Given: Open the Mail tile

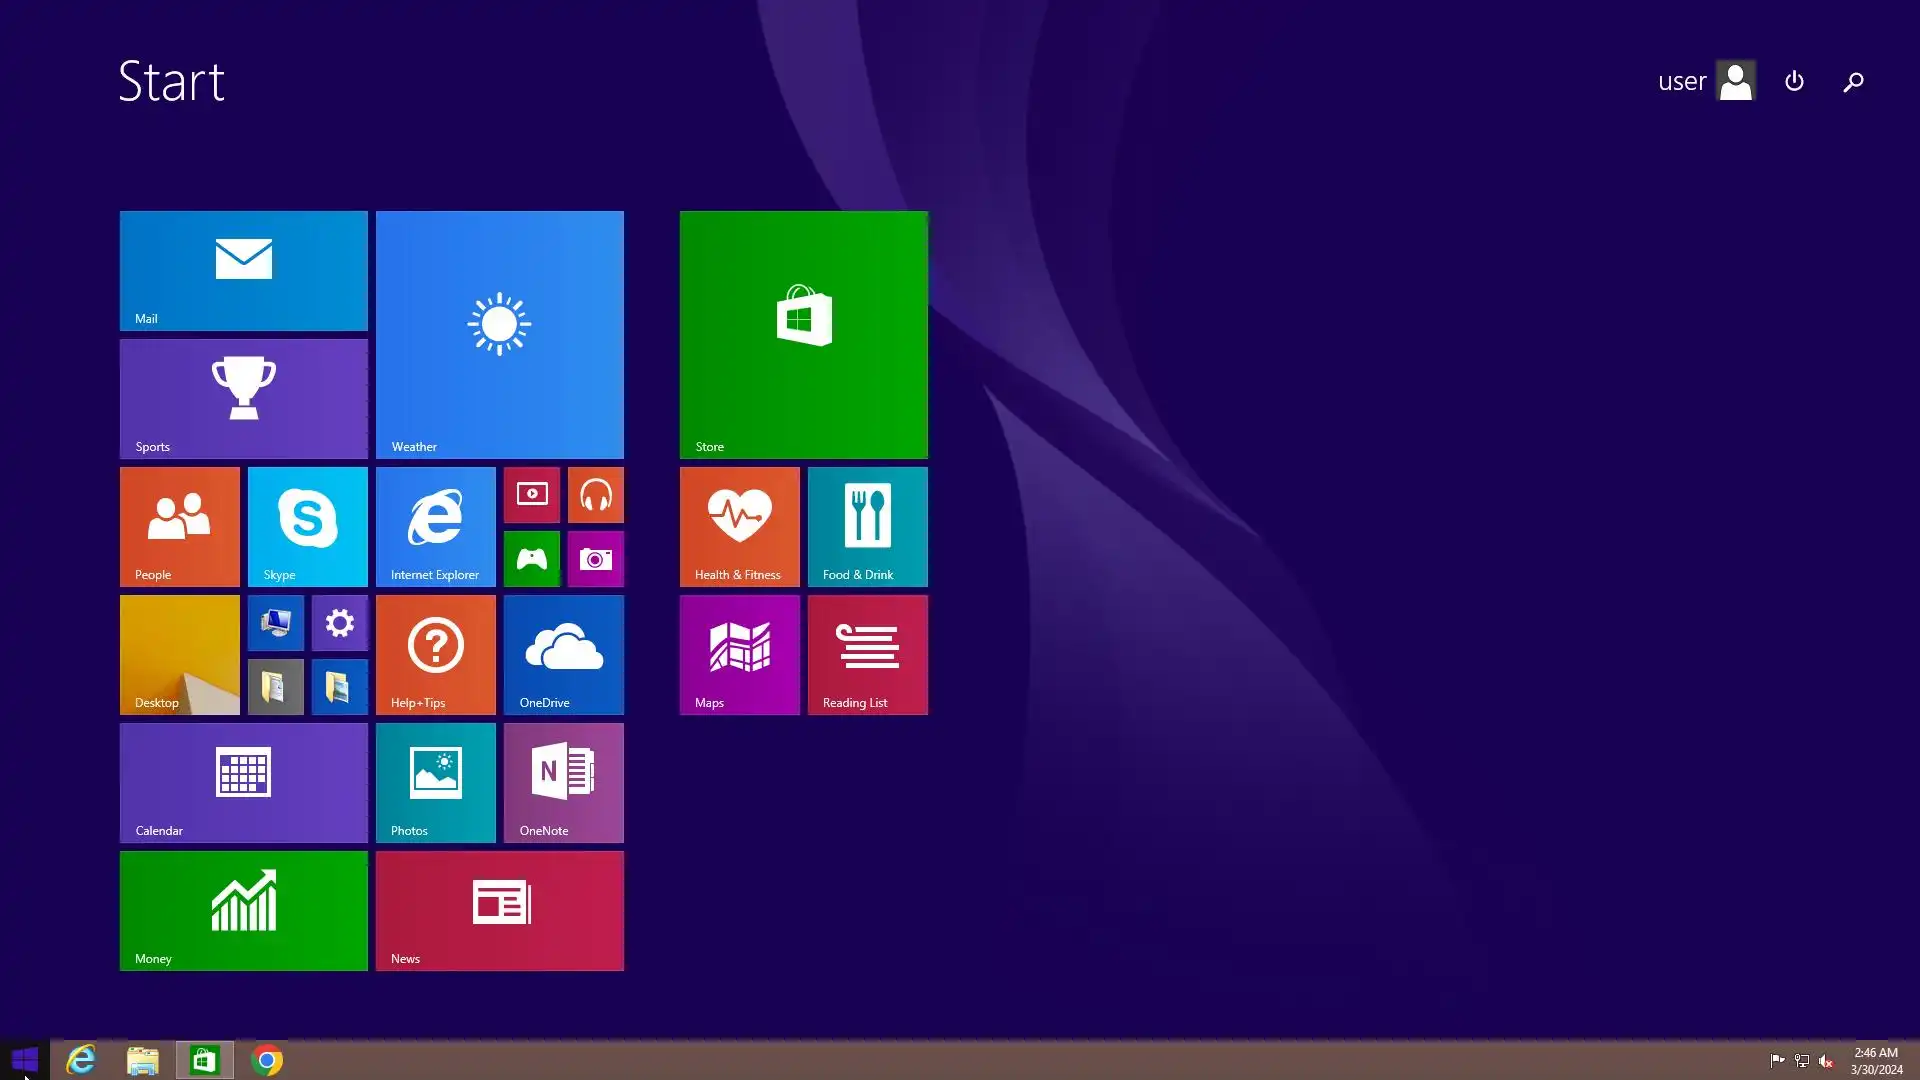Looking at the screenshot, I should 243,270.
